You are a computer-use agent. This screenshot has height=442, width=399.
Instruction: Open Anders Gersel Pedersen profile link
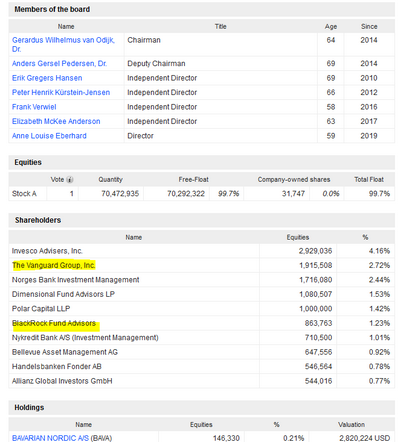(59, 63)
